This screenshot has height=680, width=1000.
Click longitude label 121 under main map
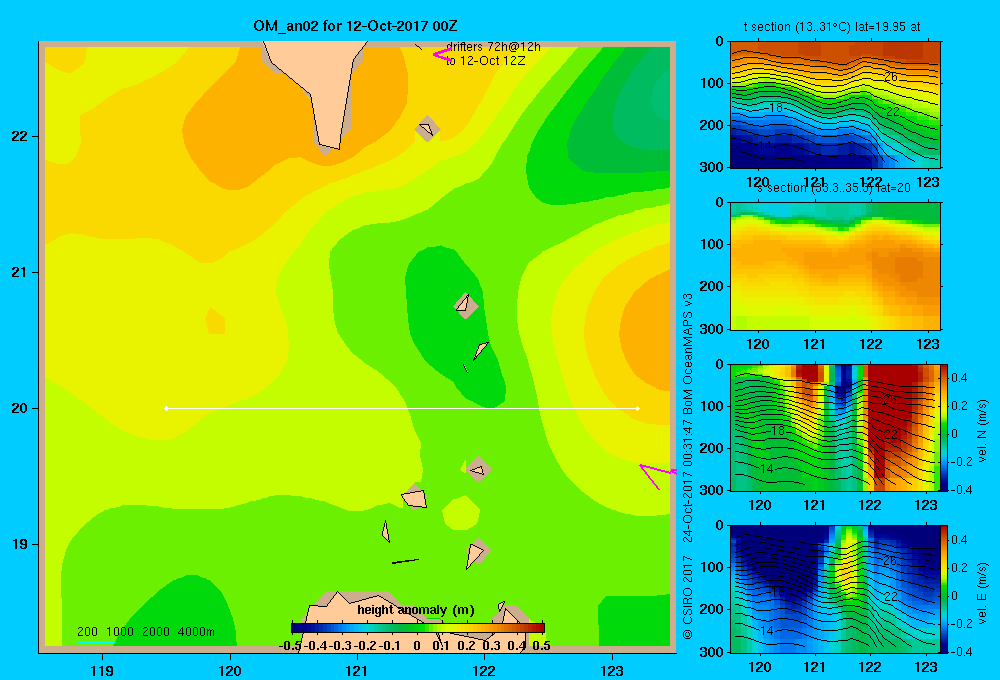tap(357, 671)
